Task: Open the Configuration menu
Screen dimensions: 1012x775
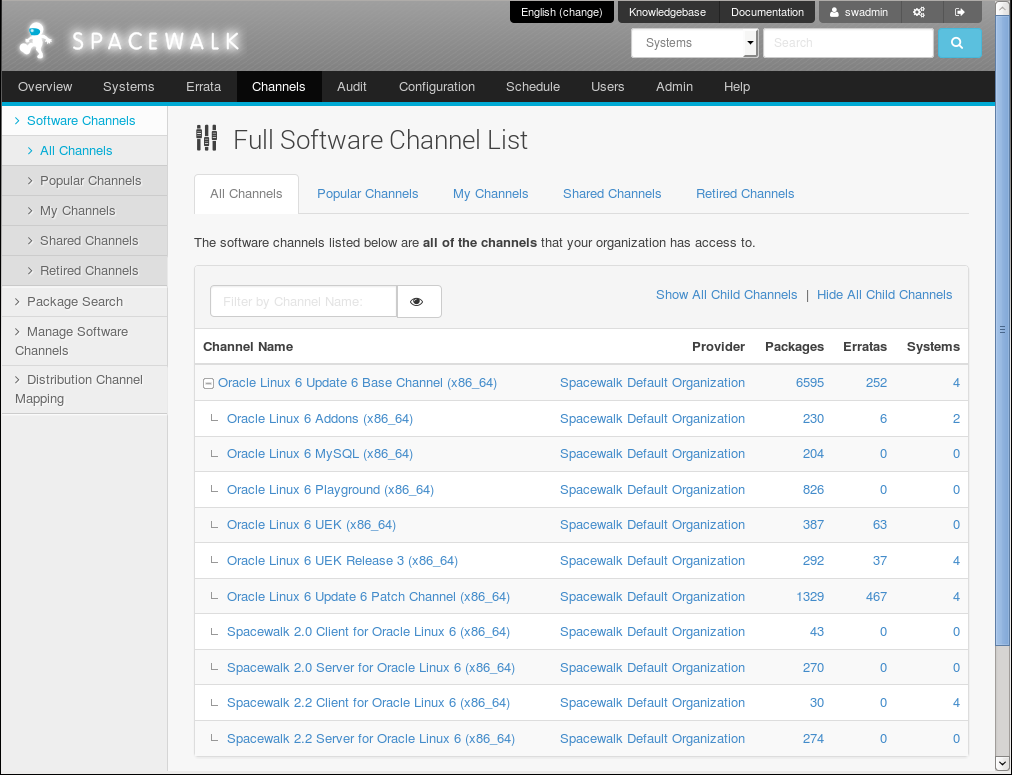Action: click(x=437, y=86)
